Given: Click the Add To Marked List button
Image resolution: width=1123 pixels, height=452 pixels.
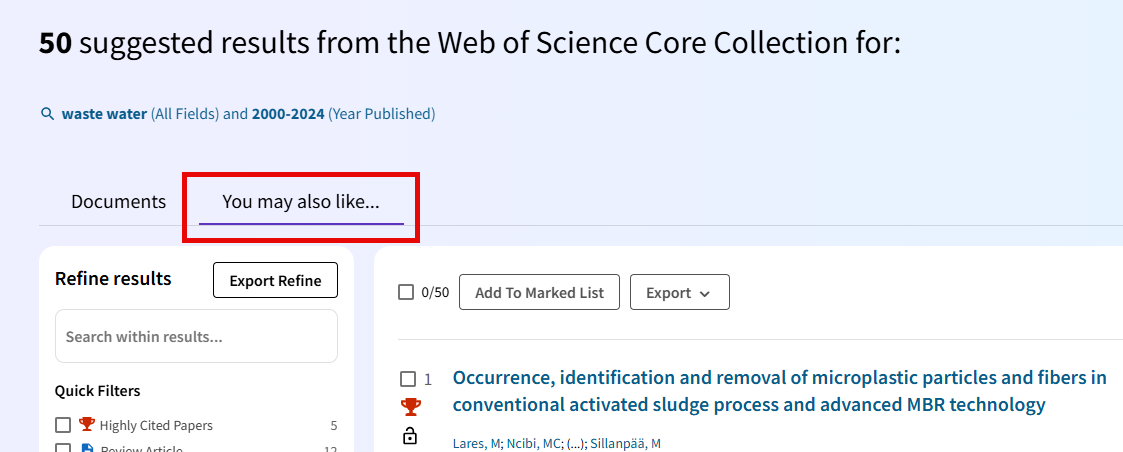Looking at the screenshot, I should click(x=539, y=292).
